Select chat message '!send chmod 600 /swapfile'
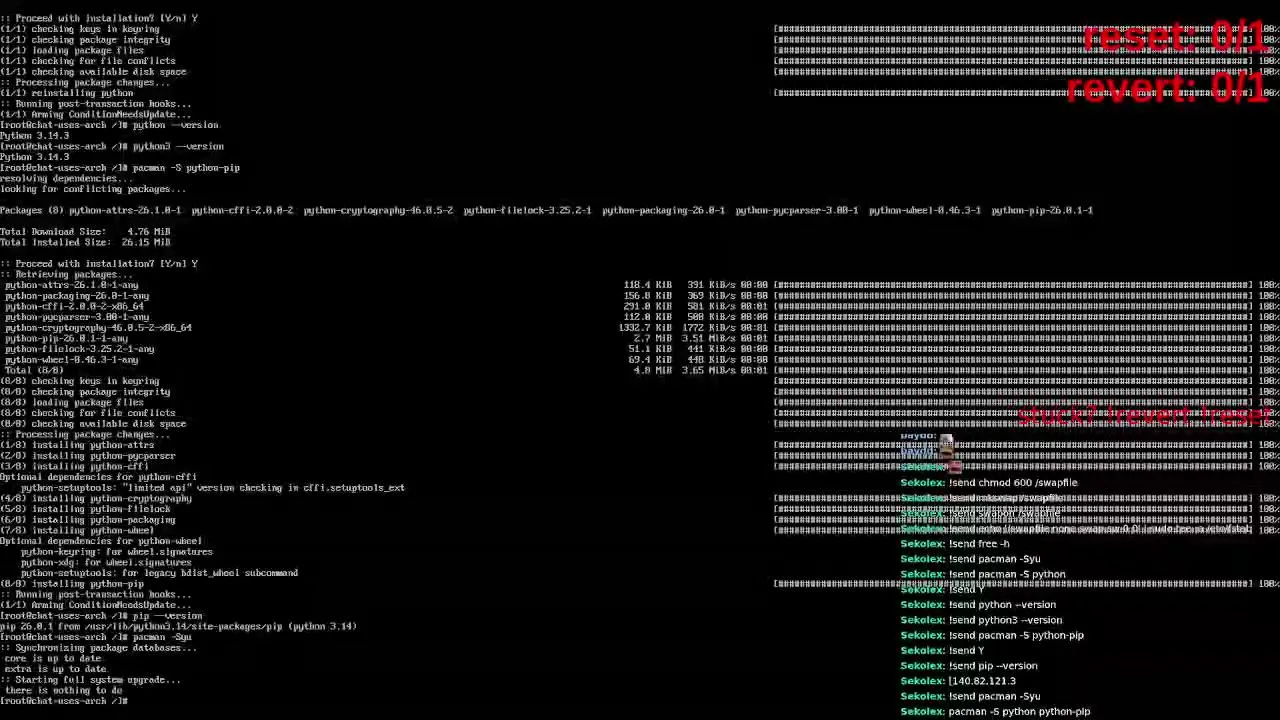 988,483
